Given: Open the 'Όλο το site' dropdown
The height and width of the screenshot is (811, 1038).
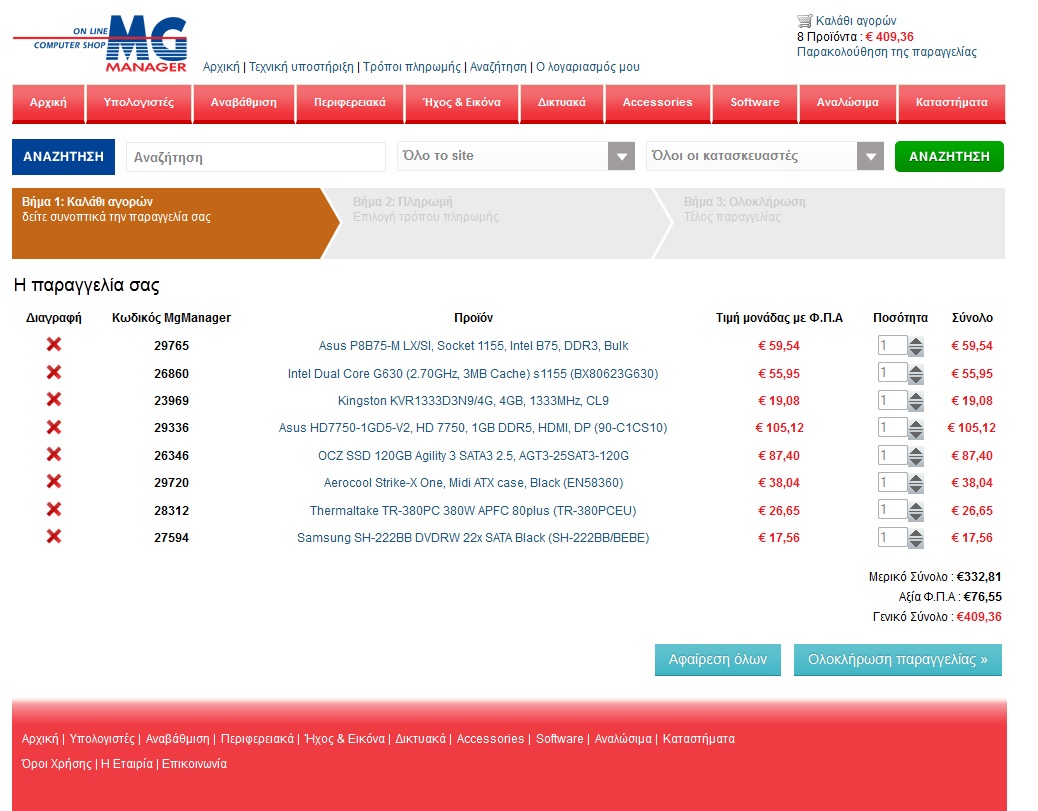Looking at the screenshot, I should coord(516,156).
